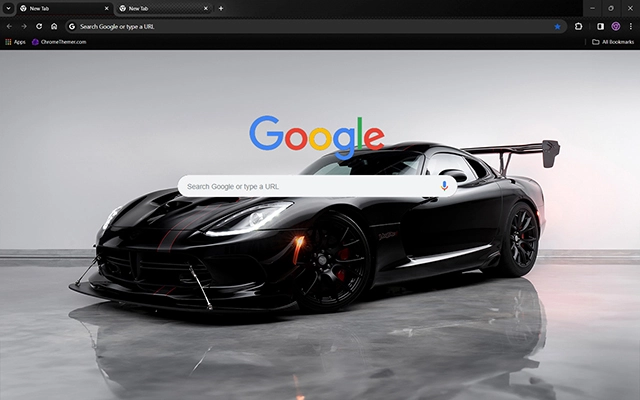The image size is (640, 400).
Task: Toggle the side panel
Action: (x=600, y=27)
